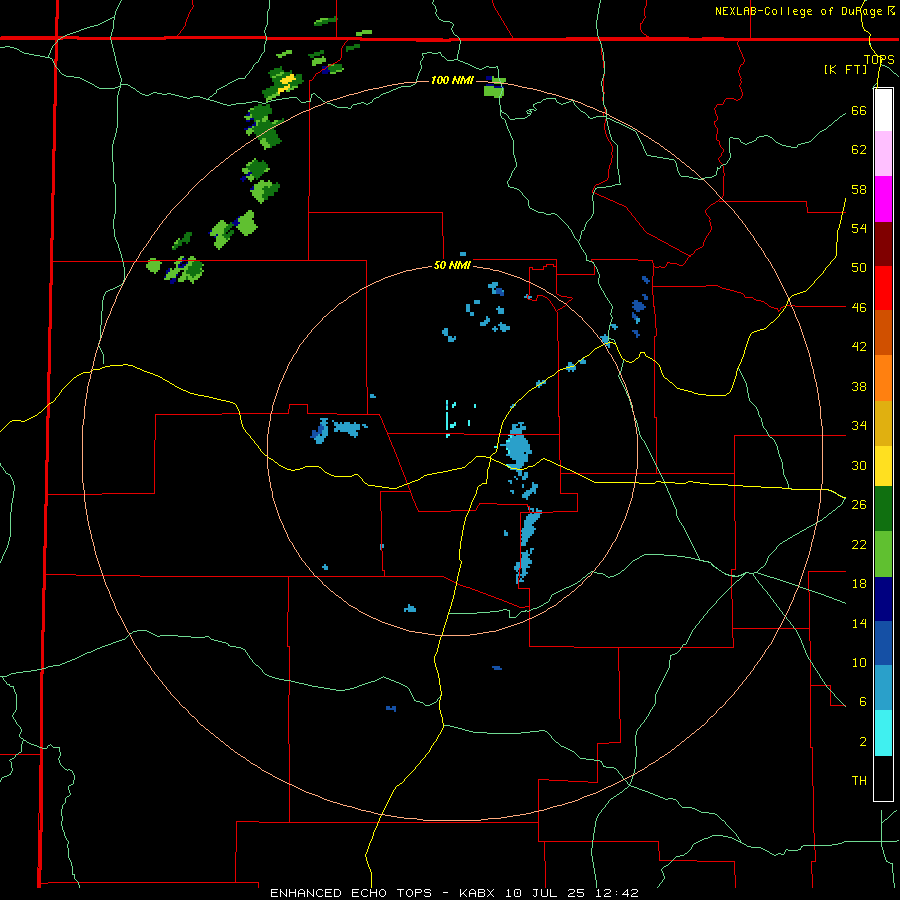Select the cyan legend color block
The height and width of the screenshot is (900, 900).
[x=883, y=733]
